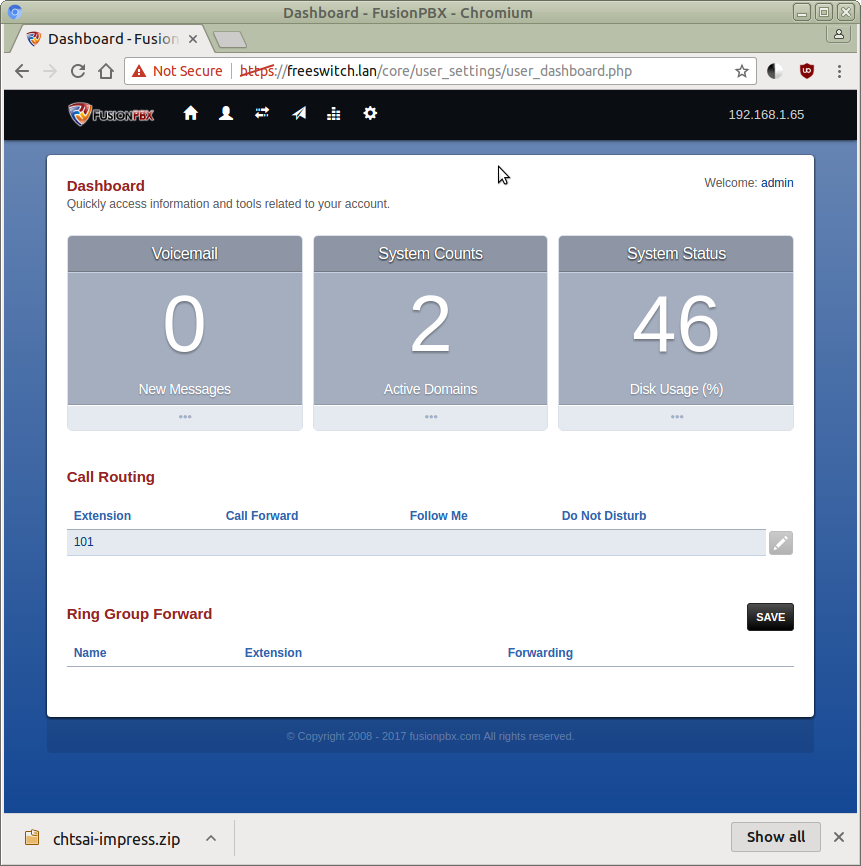Viewport: 861px width, 866px height.
Task: Click the SAVE button for Ring Group Forward
Action: click(770, 617)
